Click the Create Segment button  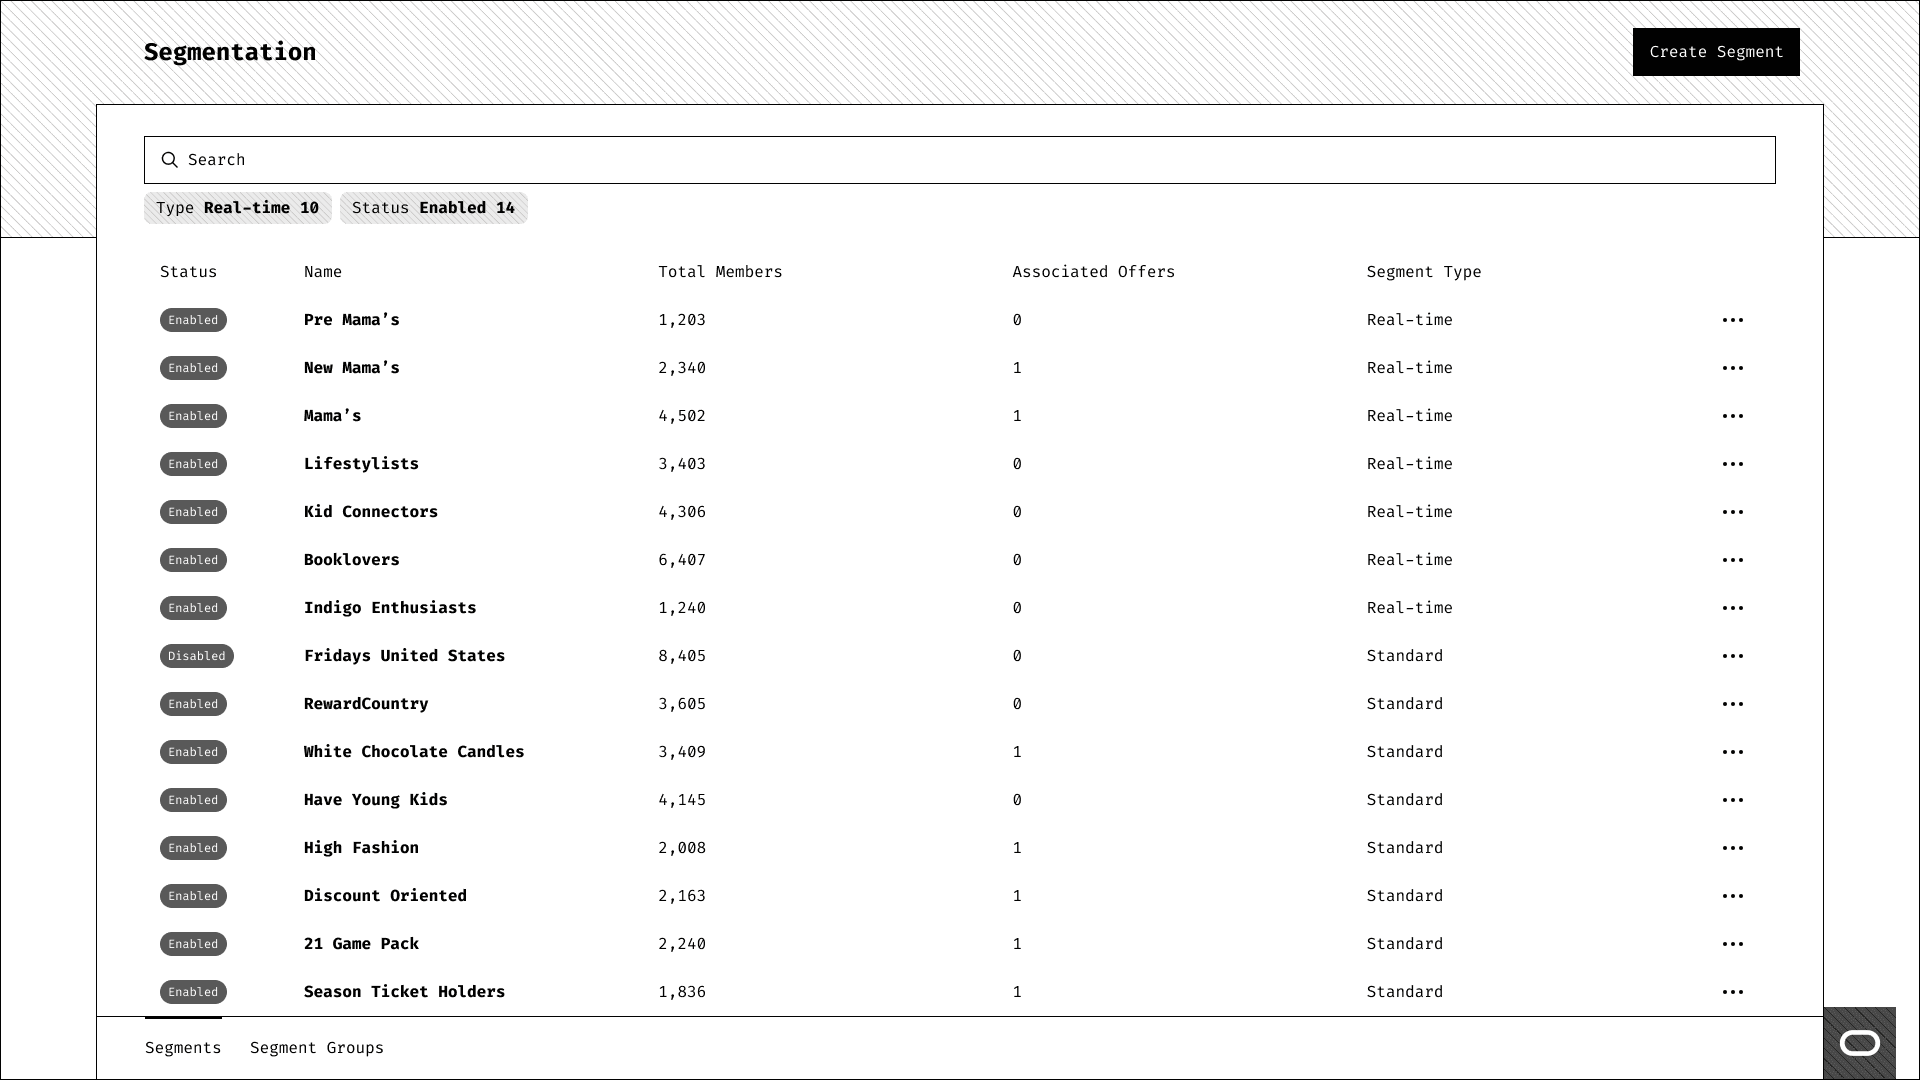click(1715, 52)
